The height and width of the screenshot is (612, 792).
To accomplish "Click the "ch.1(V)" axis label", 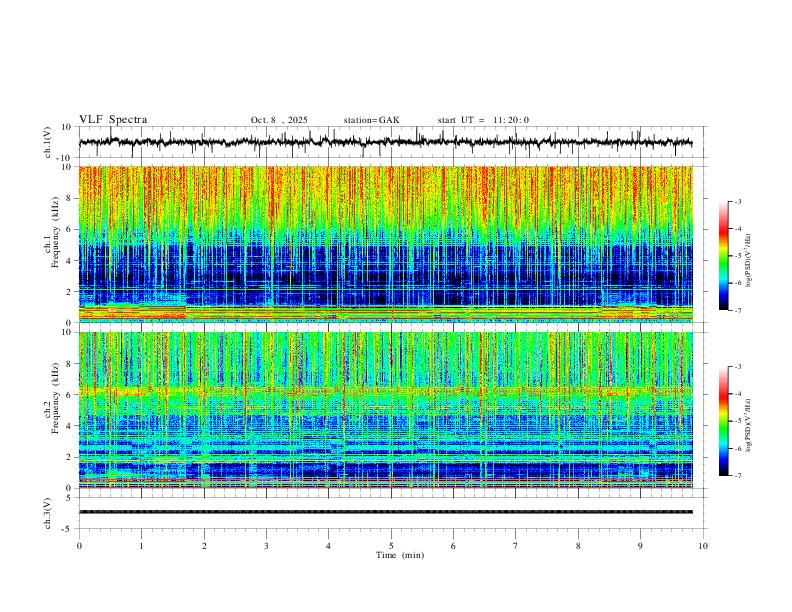I will click(48, 142).
